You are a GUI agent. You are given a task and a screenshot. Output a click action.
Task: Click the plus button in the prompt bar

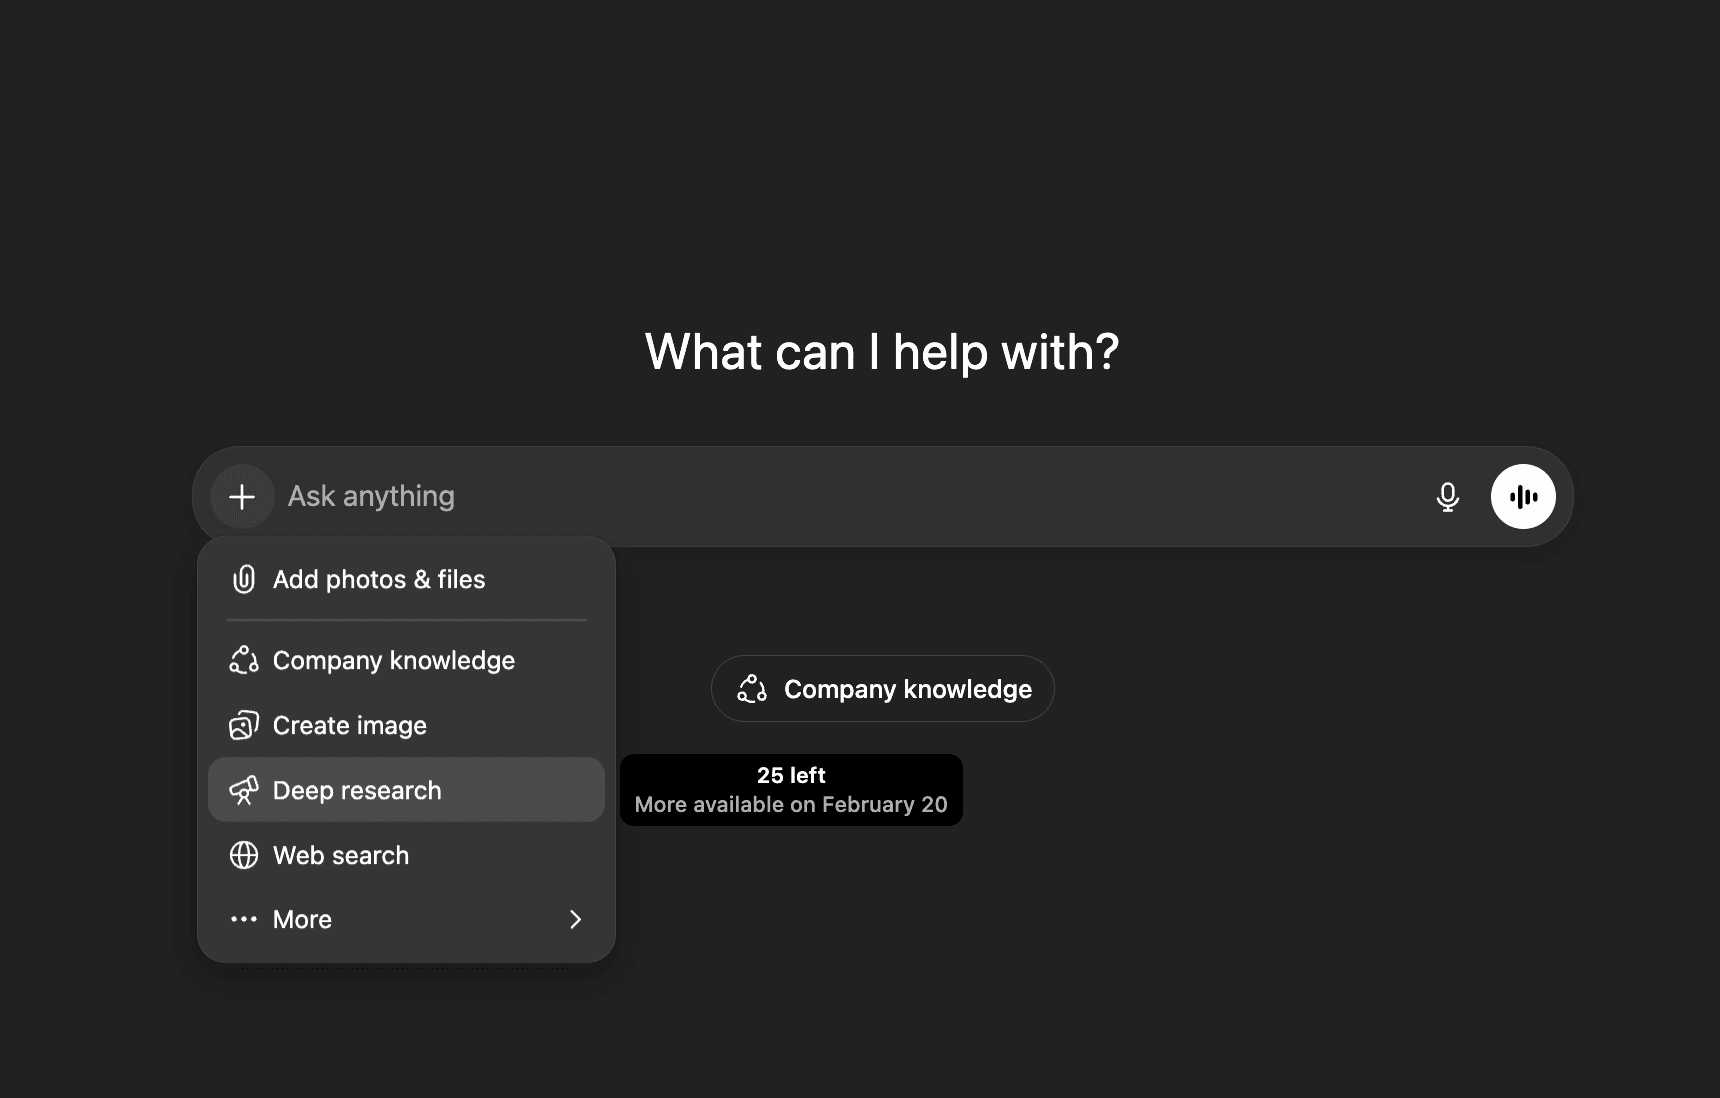click(x=242, y=497)
